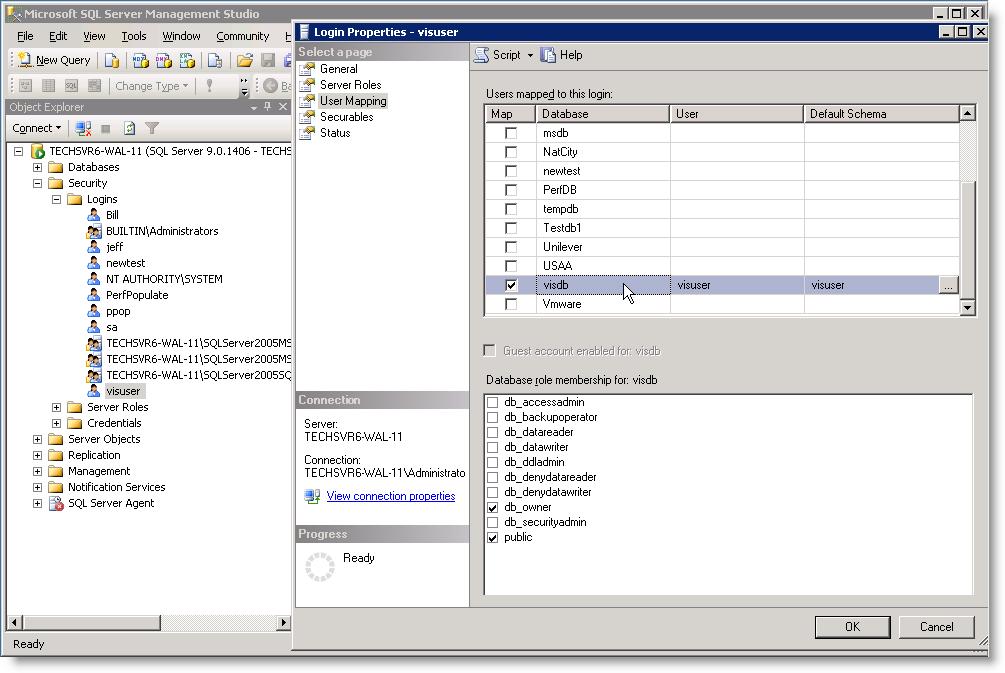Click the Analysis Services XMLA Query icon
This screenshot has width=1005, height=673.
click(x=187, y=60)
